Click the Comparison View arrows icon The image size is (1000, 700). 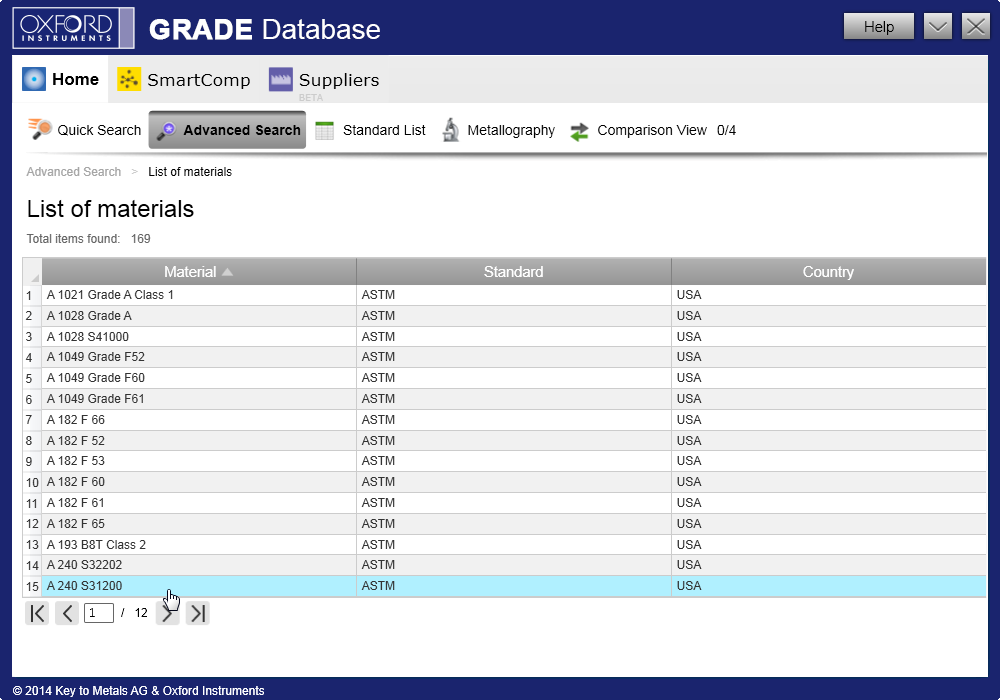tap(579, 131)
